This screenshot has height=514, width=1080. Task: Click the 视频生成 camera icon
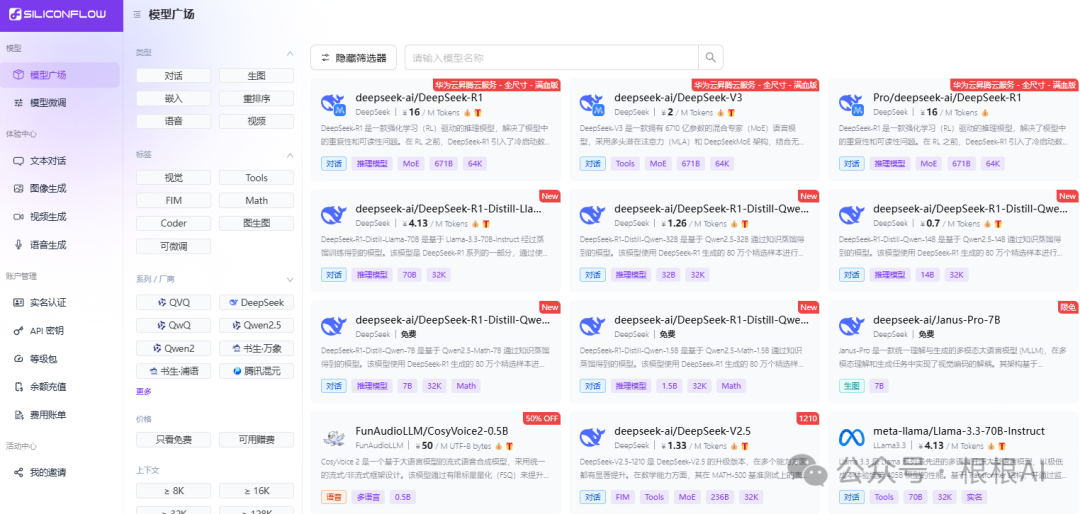19,216
